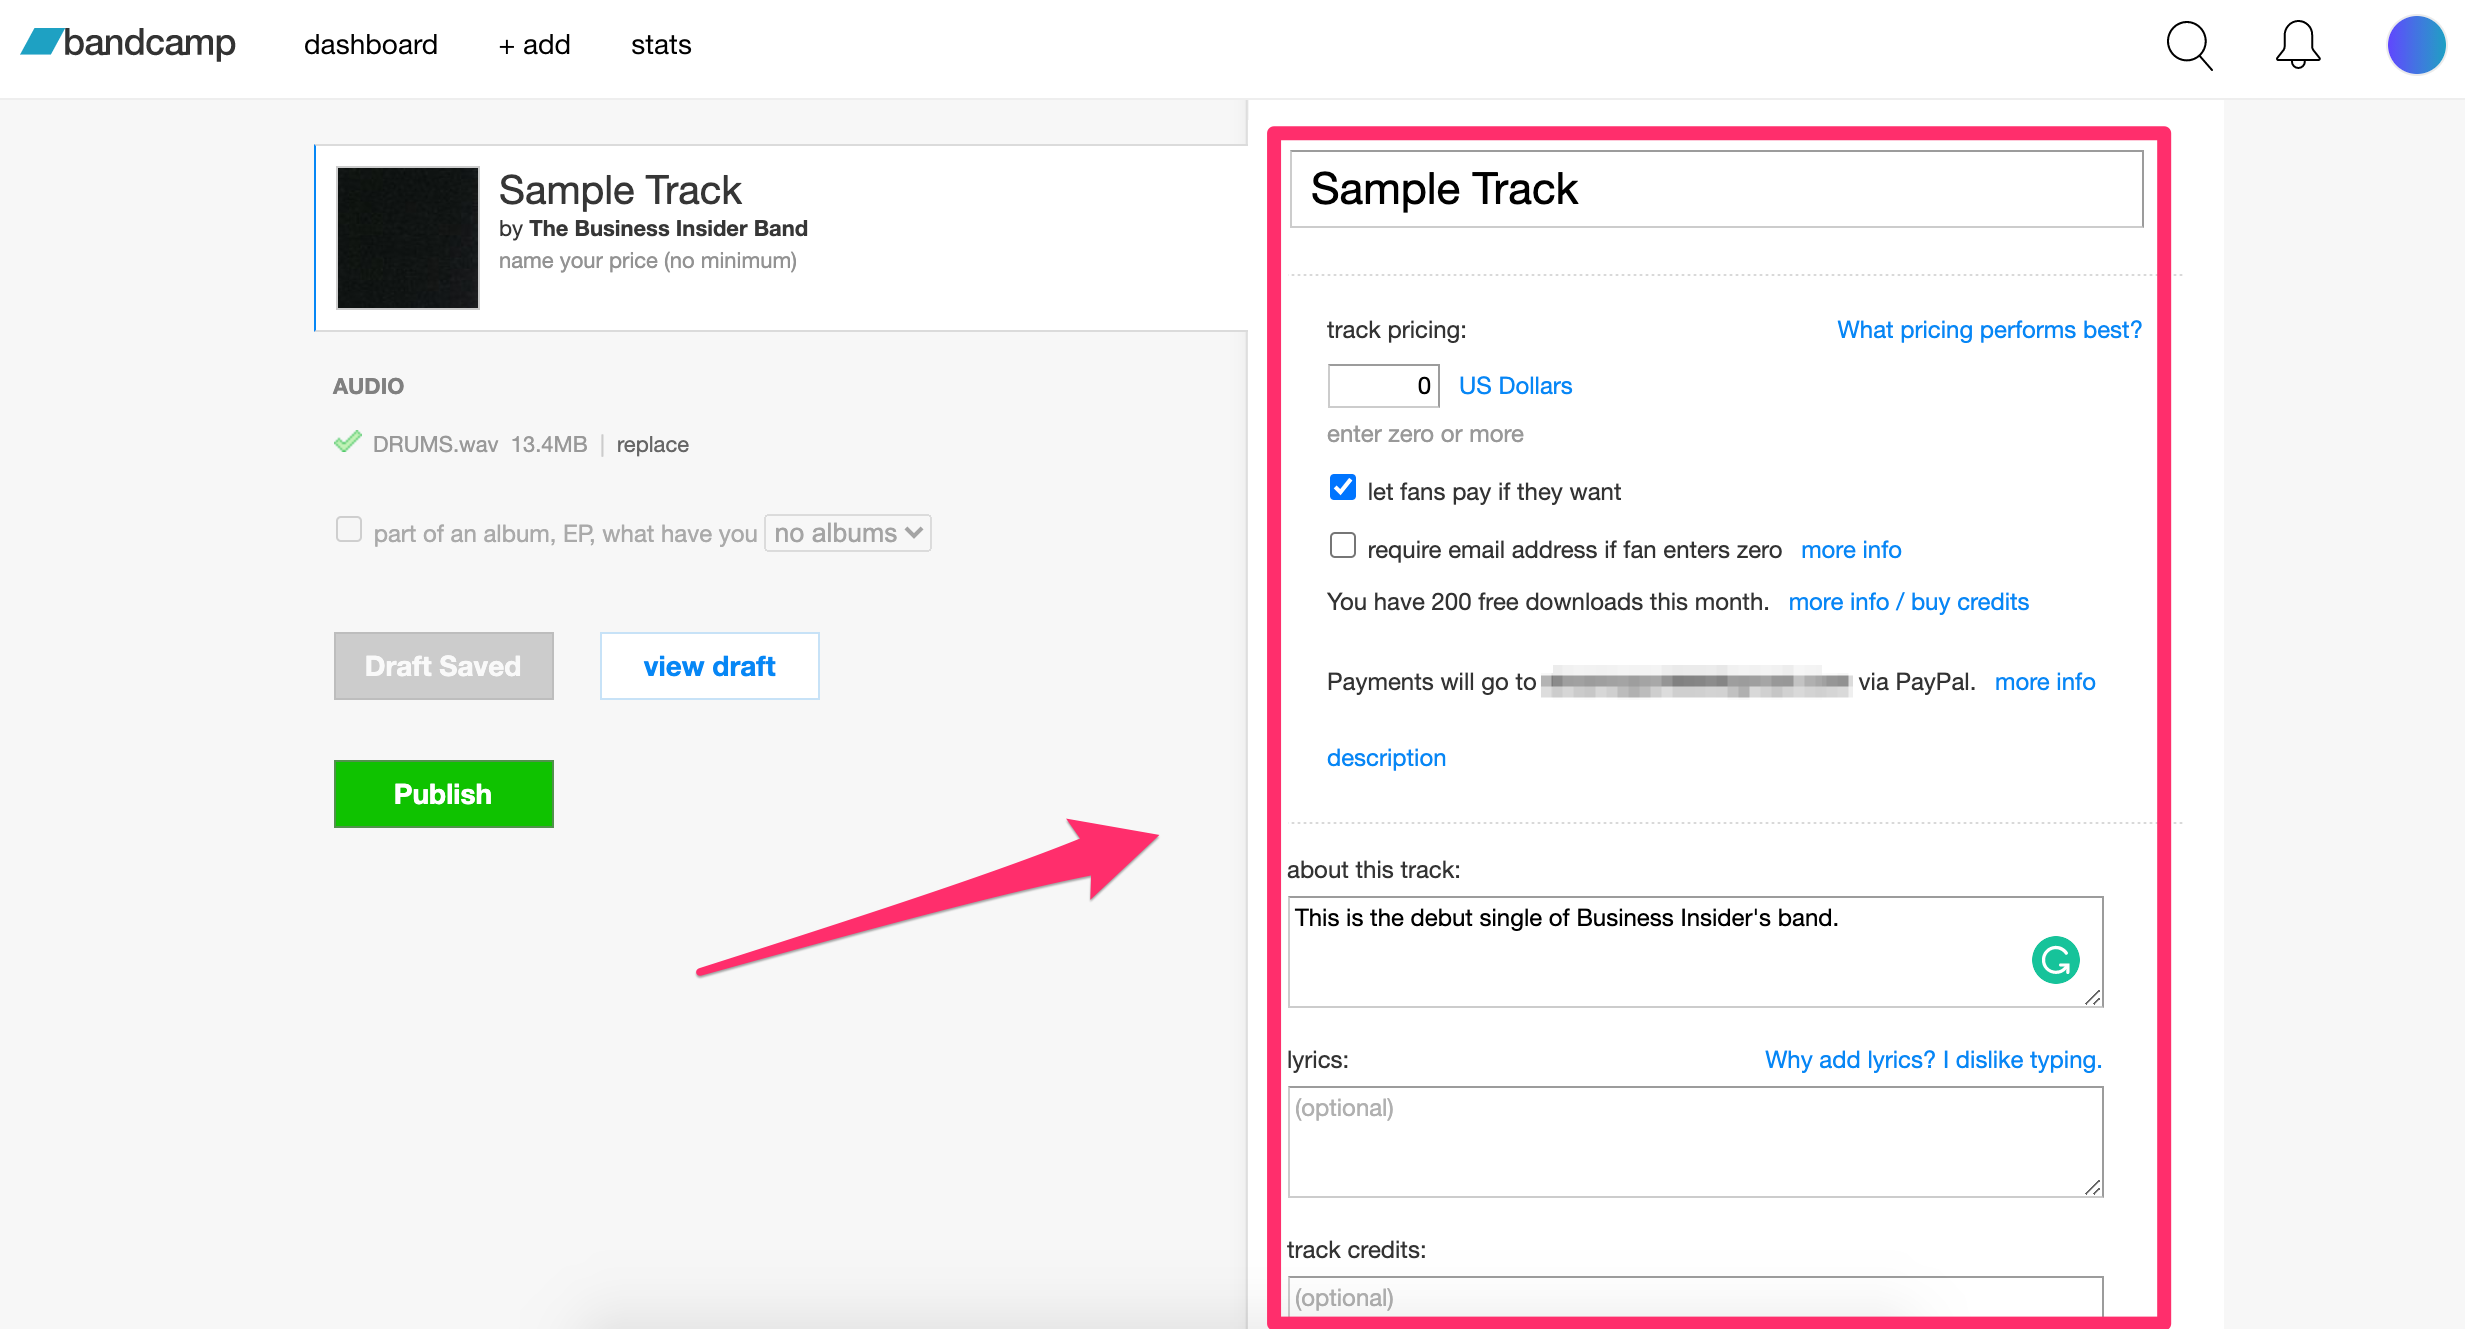Click the Bandcamp logo
Screen dimensions: 2465x1329
pyautogui.click(x=127, y=44)
